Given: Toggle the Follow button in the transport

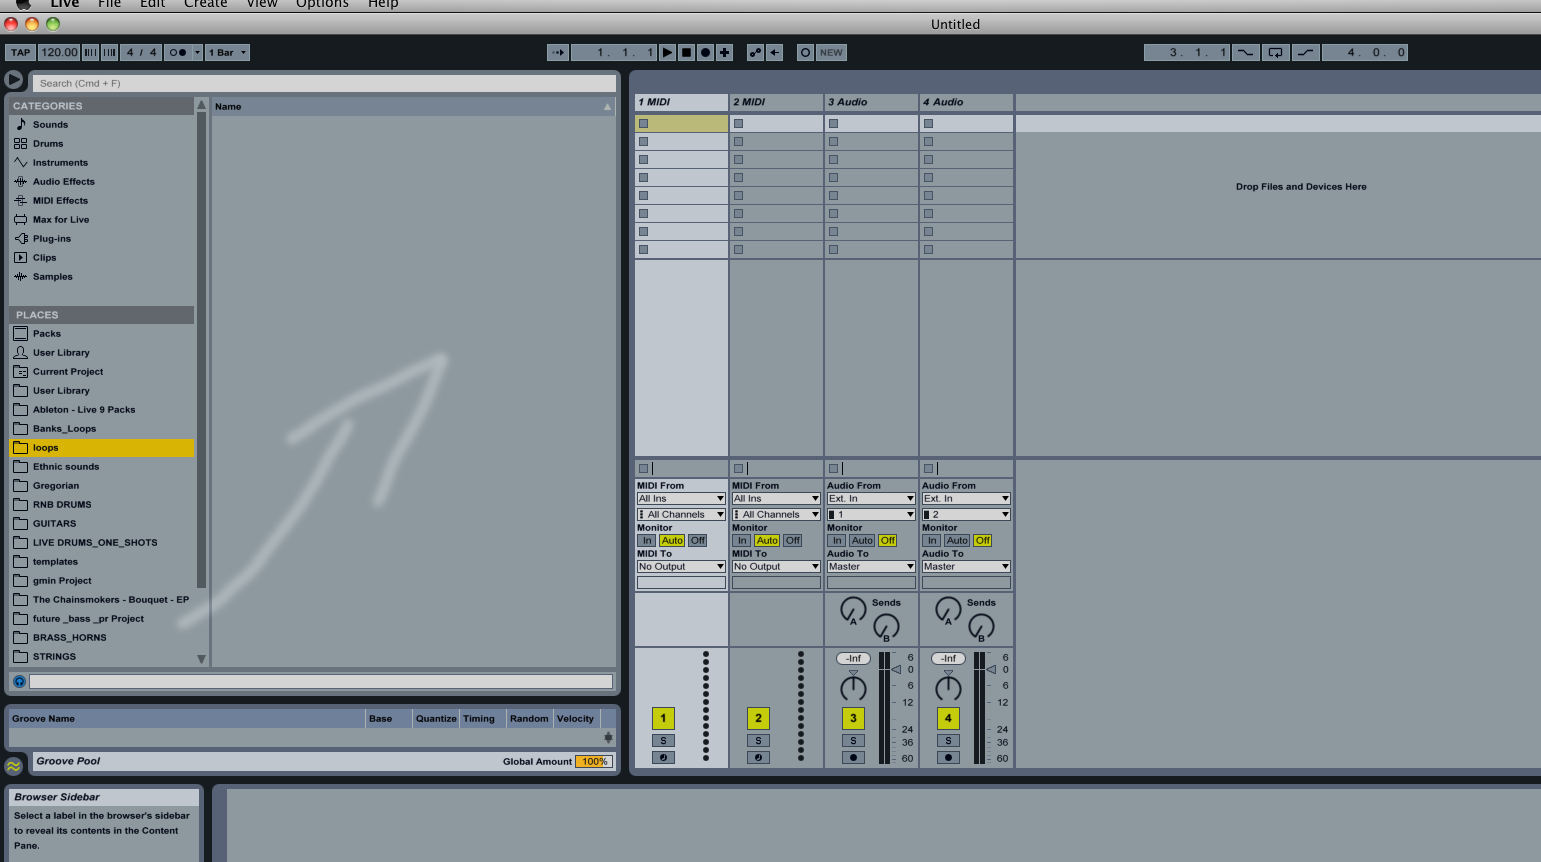Looking at the screenshot, I should point(558,52).
